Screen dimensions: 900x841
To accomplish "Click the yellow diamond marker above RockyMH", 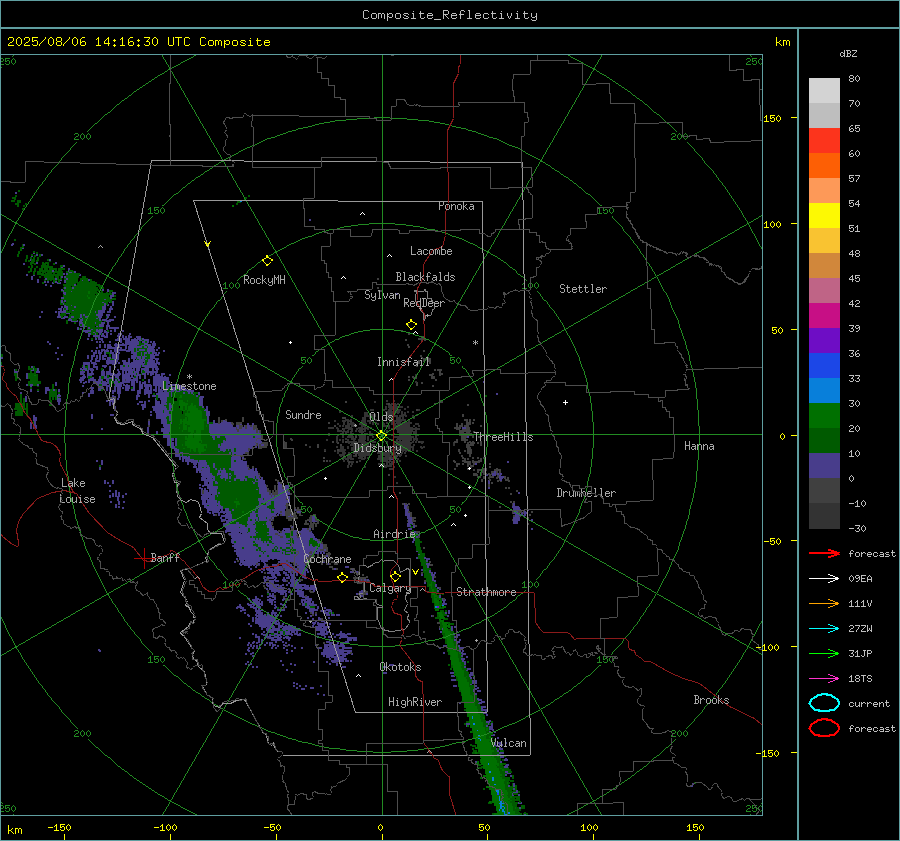I will [267, 261].
